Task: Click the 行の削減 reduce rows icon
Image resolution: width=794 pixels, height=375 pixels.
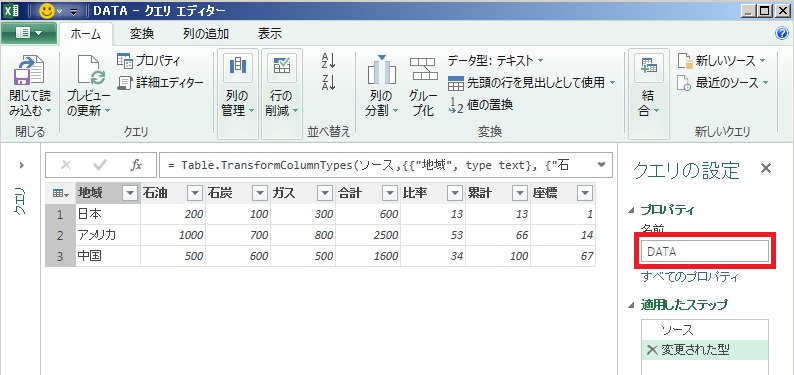Action: [282, 66]
